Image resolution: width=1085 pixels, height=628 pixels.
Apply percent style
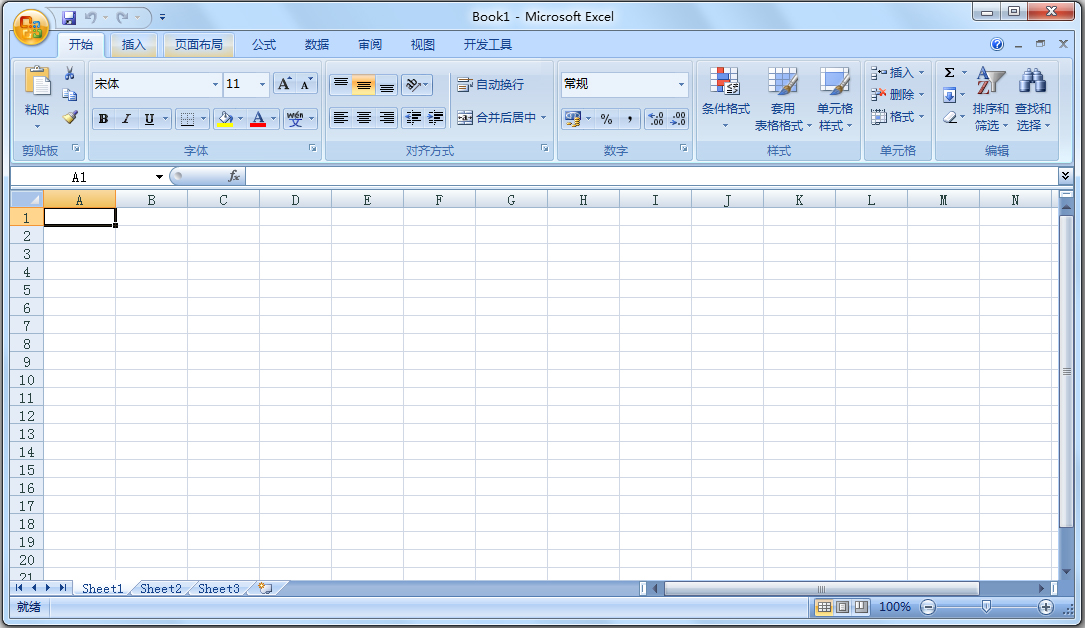[x=607, y=119]
